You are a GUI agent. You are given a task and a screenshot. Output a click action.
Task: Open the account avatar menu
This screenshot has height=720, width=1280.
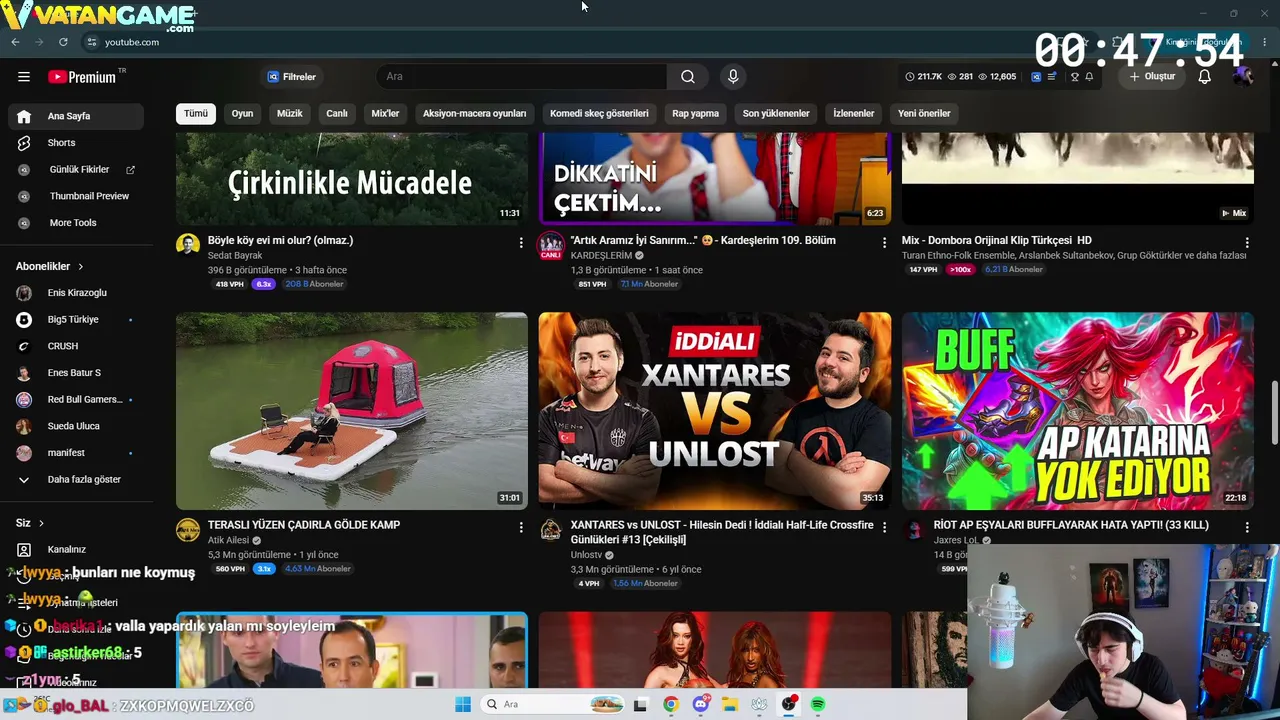tap(1243, 76)
